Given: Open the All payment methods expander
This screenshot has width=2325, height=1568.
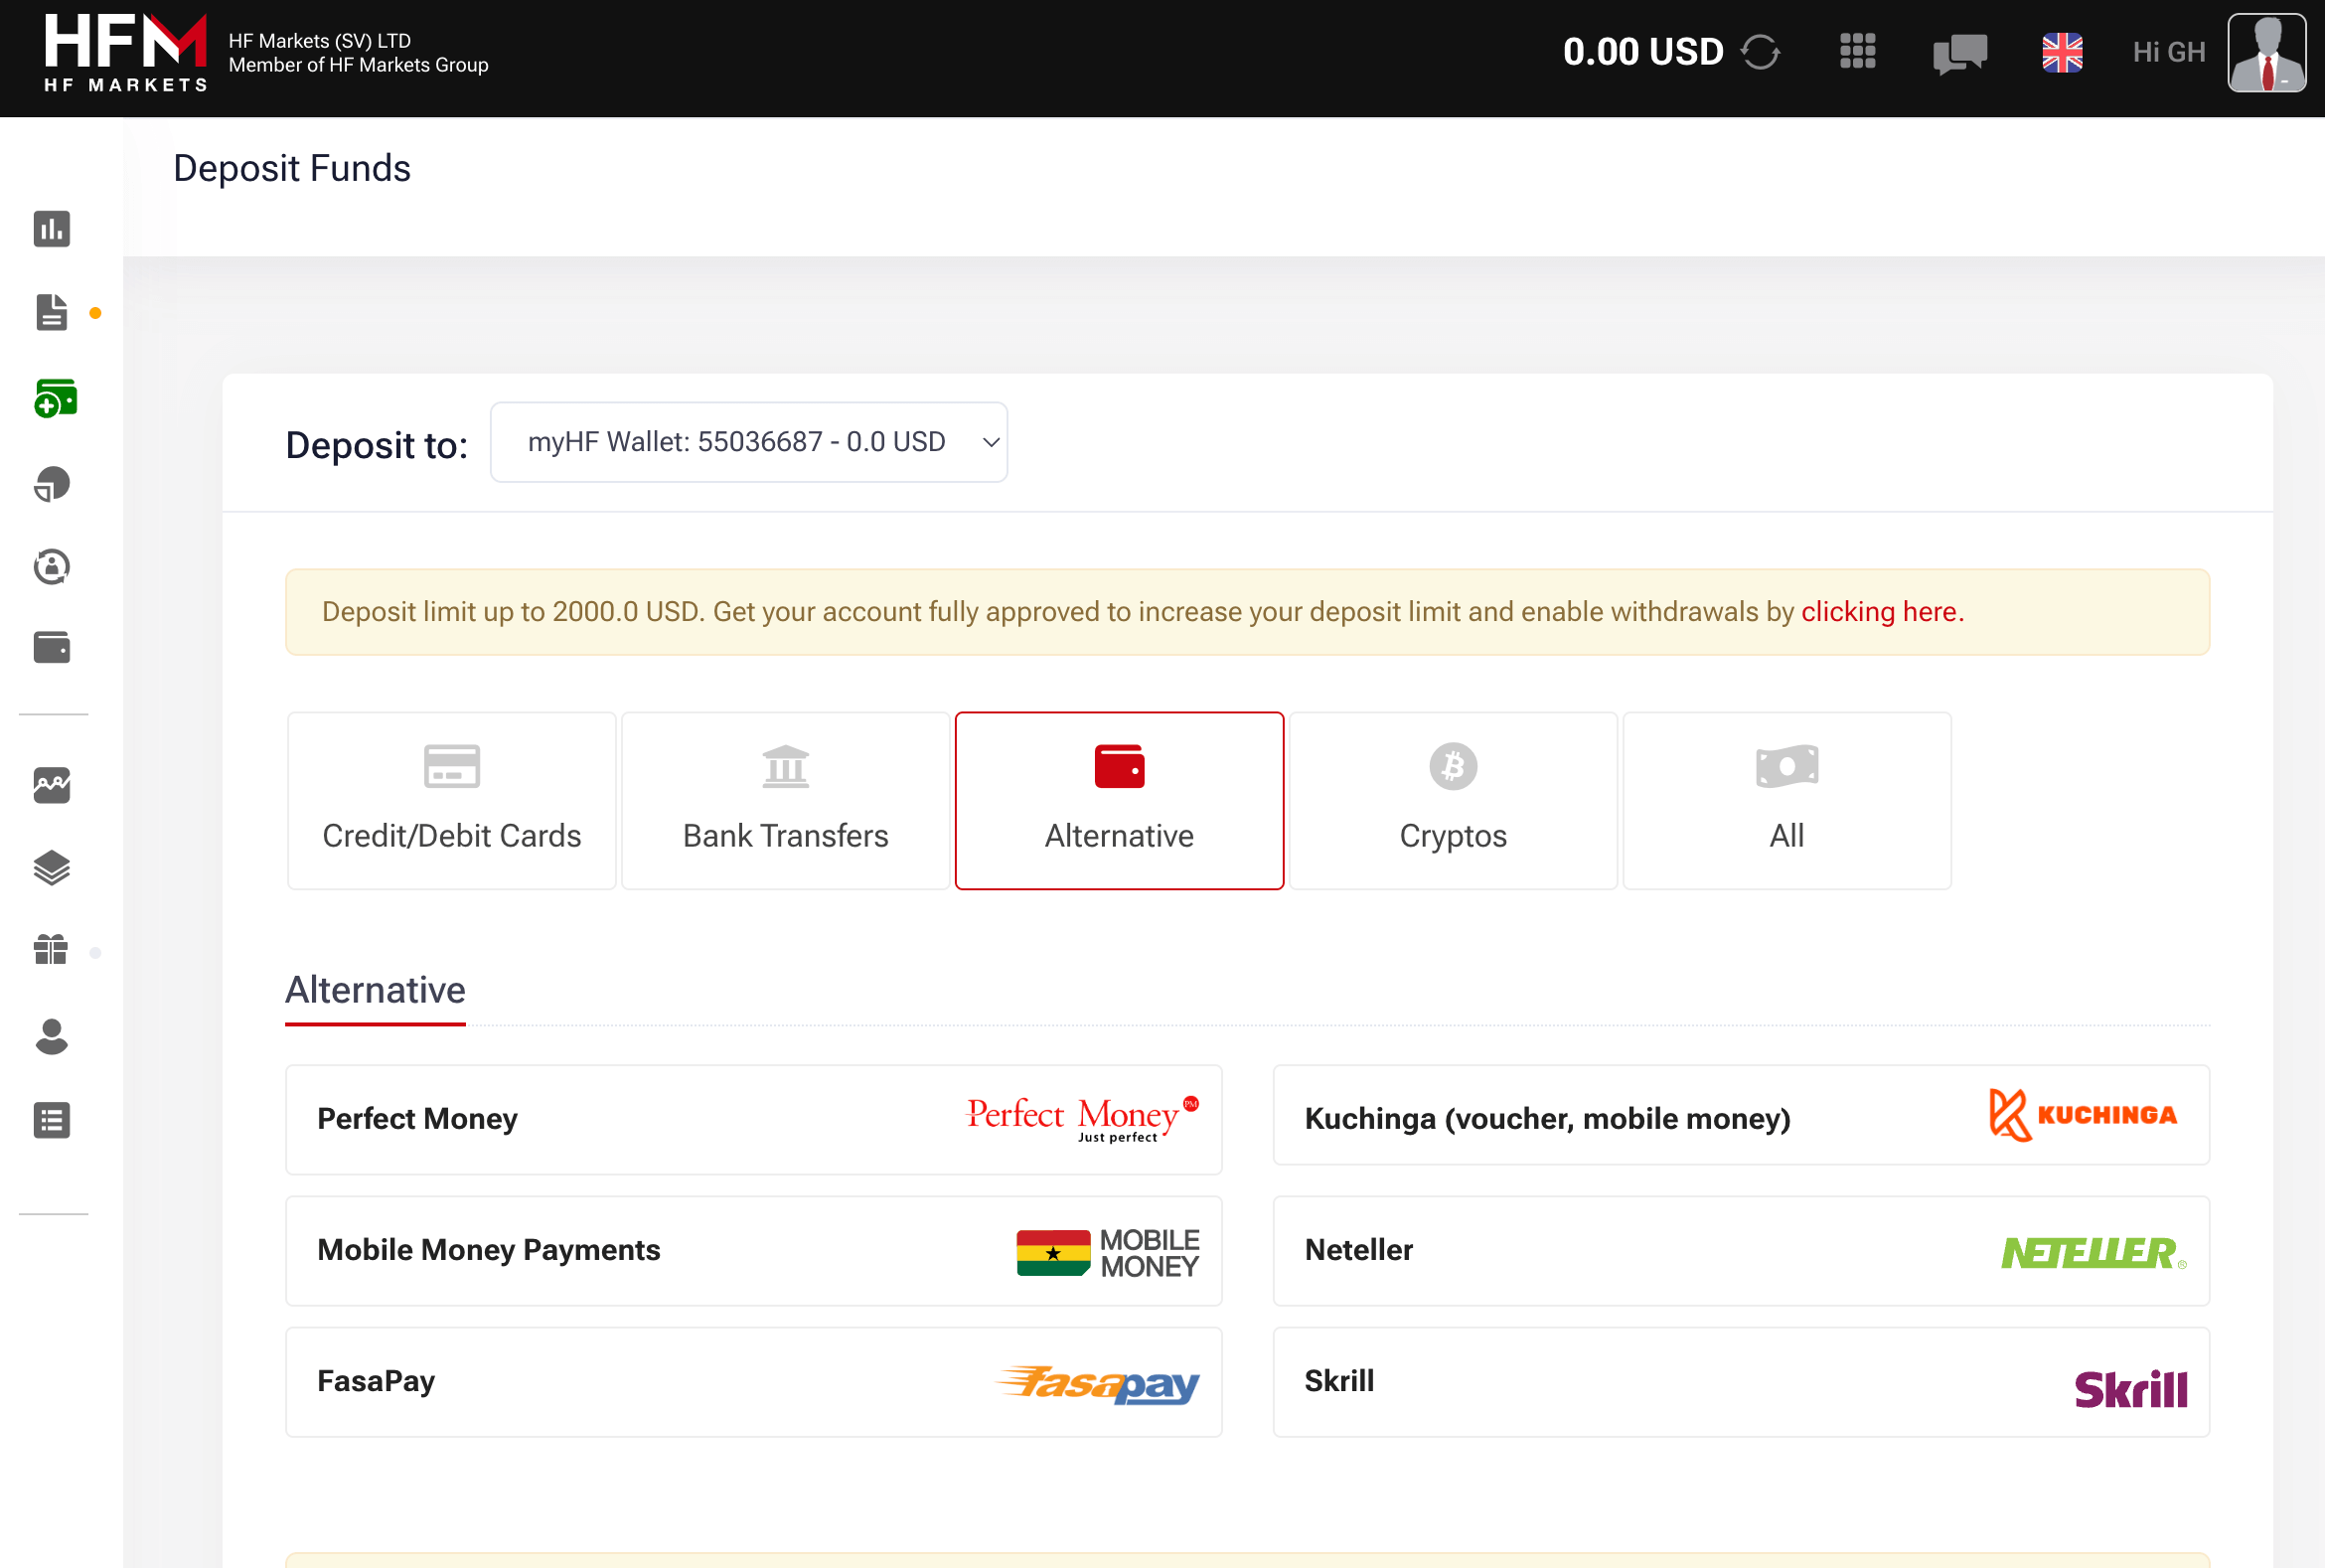Looking at the screenshot, I should point(1786,800).
